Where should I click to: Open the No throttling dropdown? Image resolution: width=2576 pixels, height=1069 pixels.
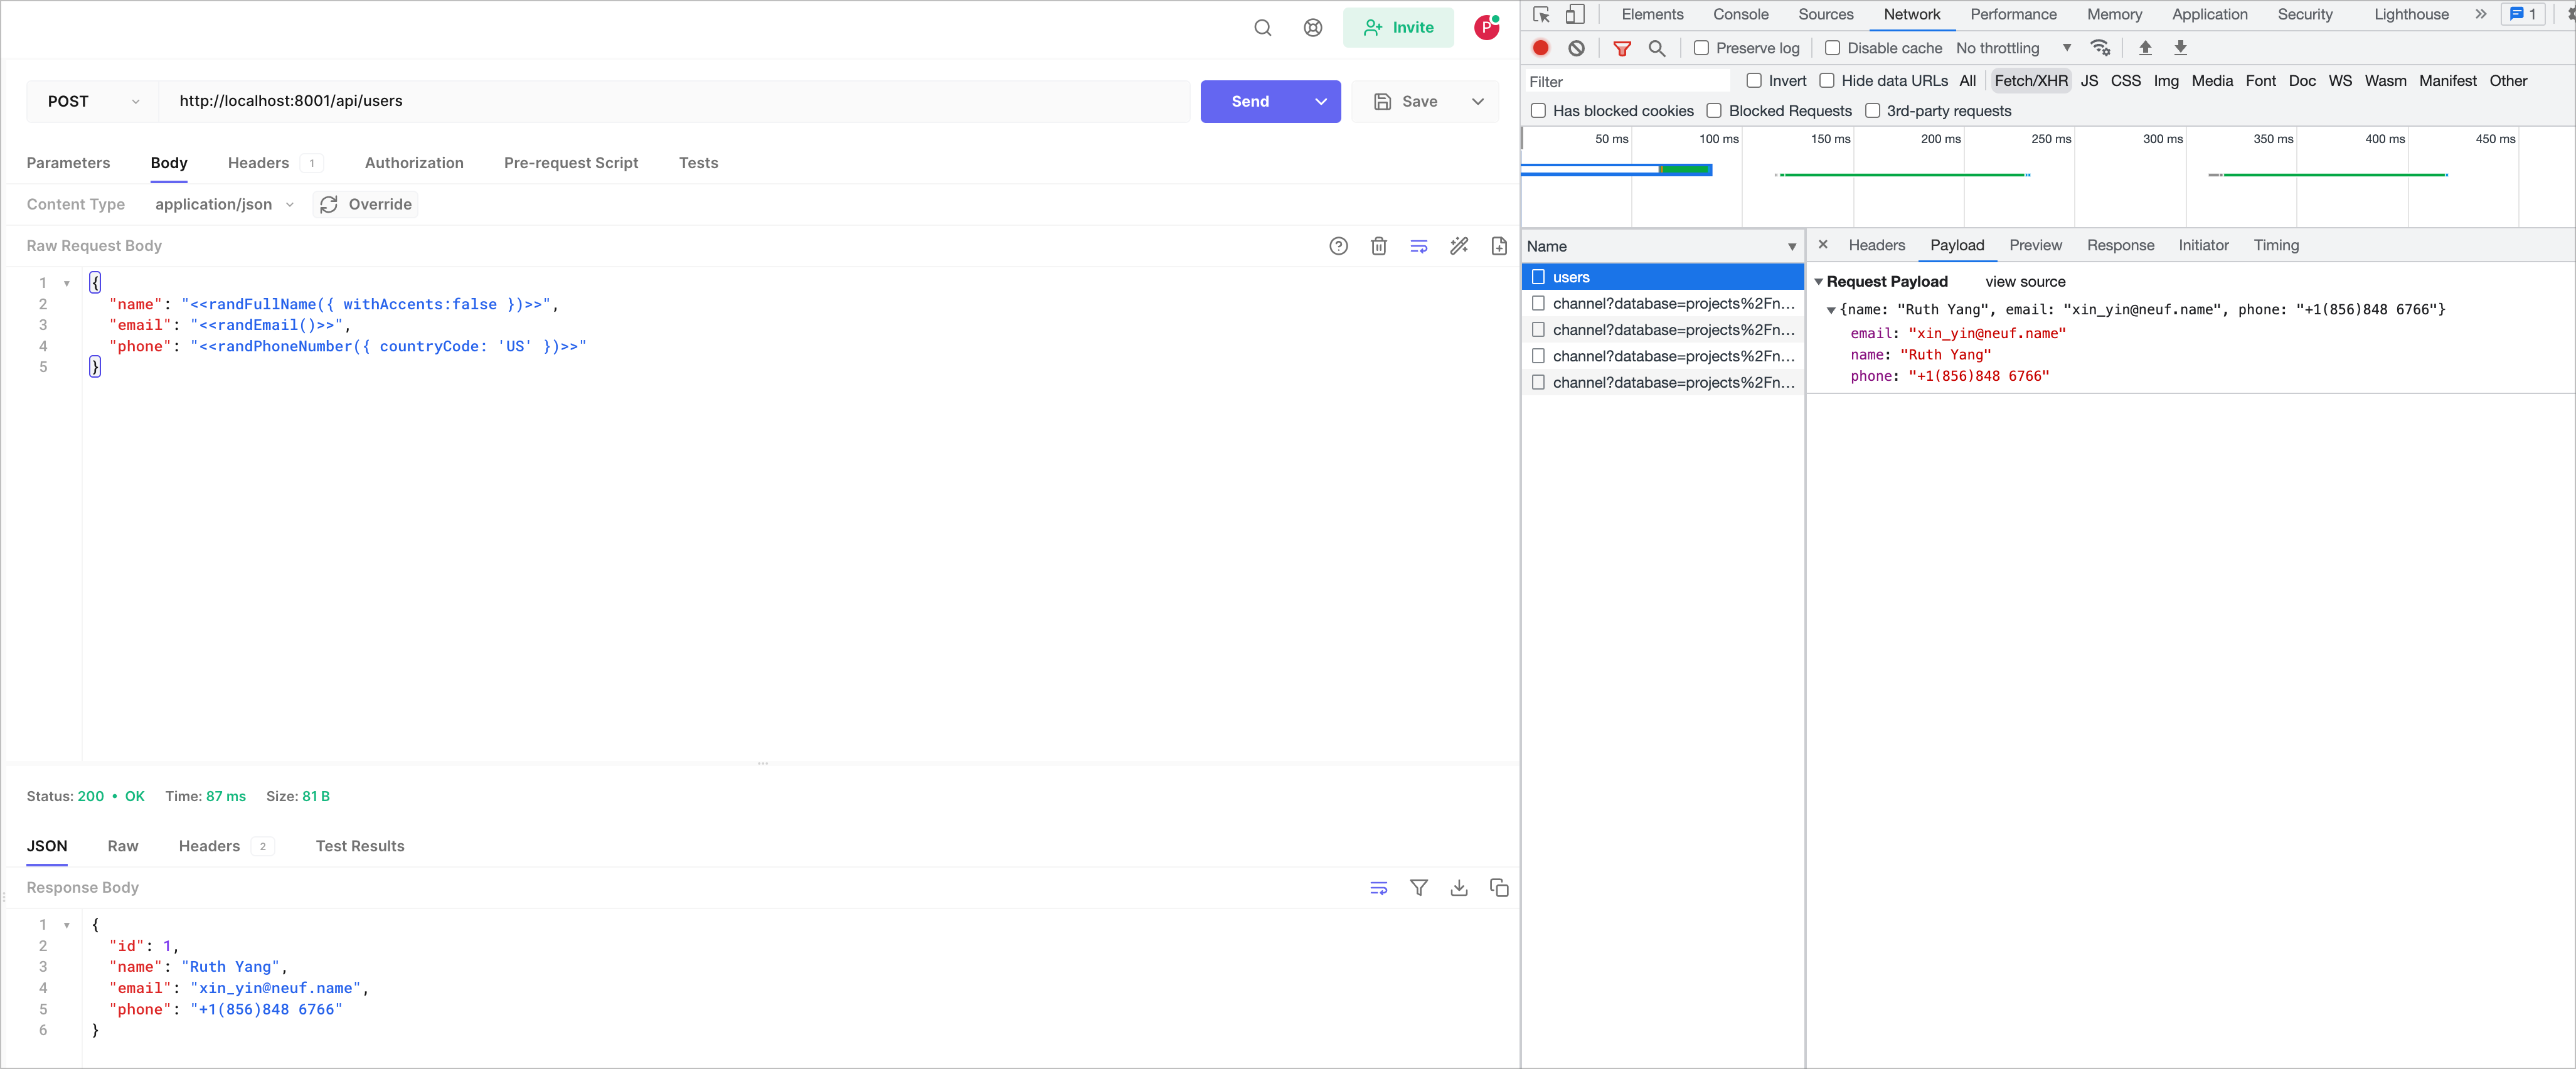pos(2066,48)
